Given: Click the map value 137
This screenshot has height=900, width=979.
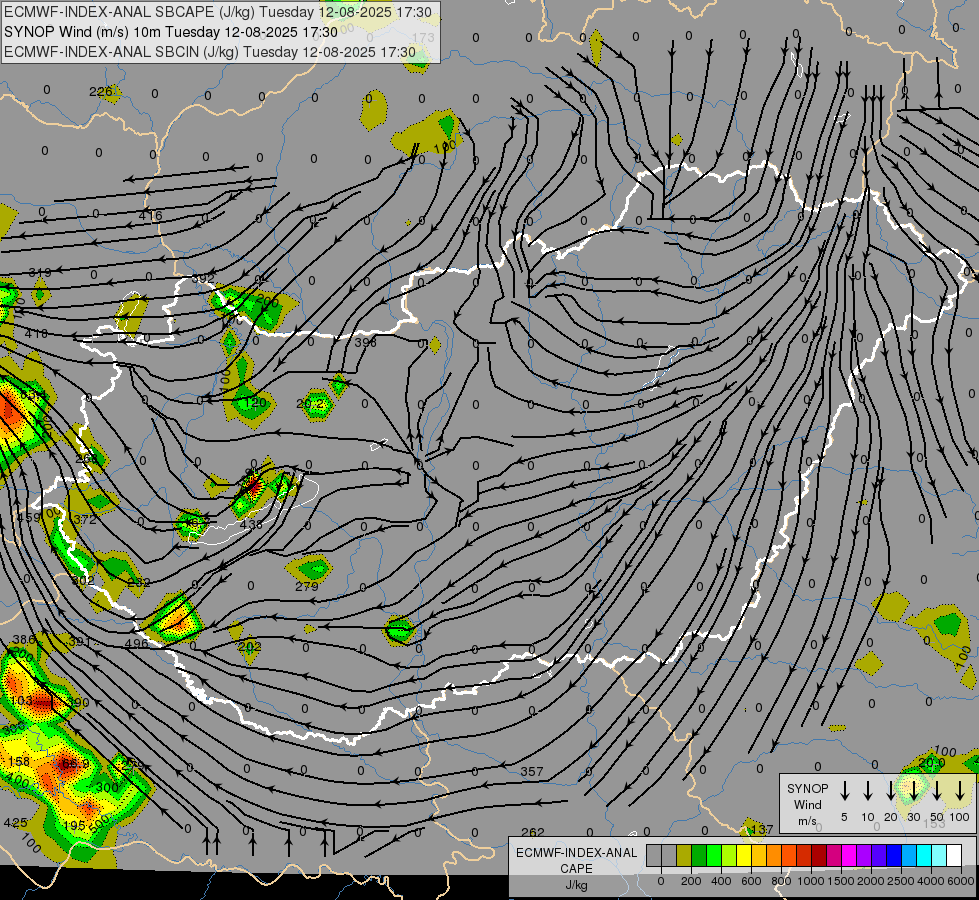Looking at the screenshot, I should tap(762, 829).
